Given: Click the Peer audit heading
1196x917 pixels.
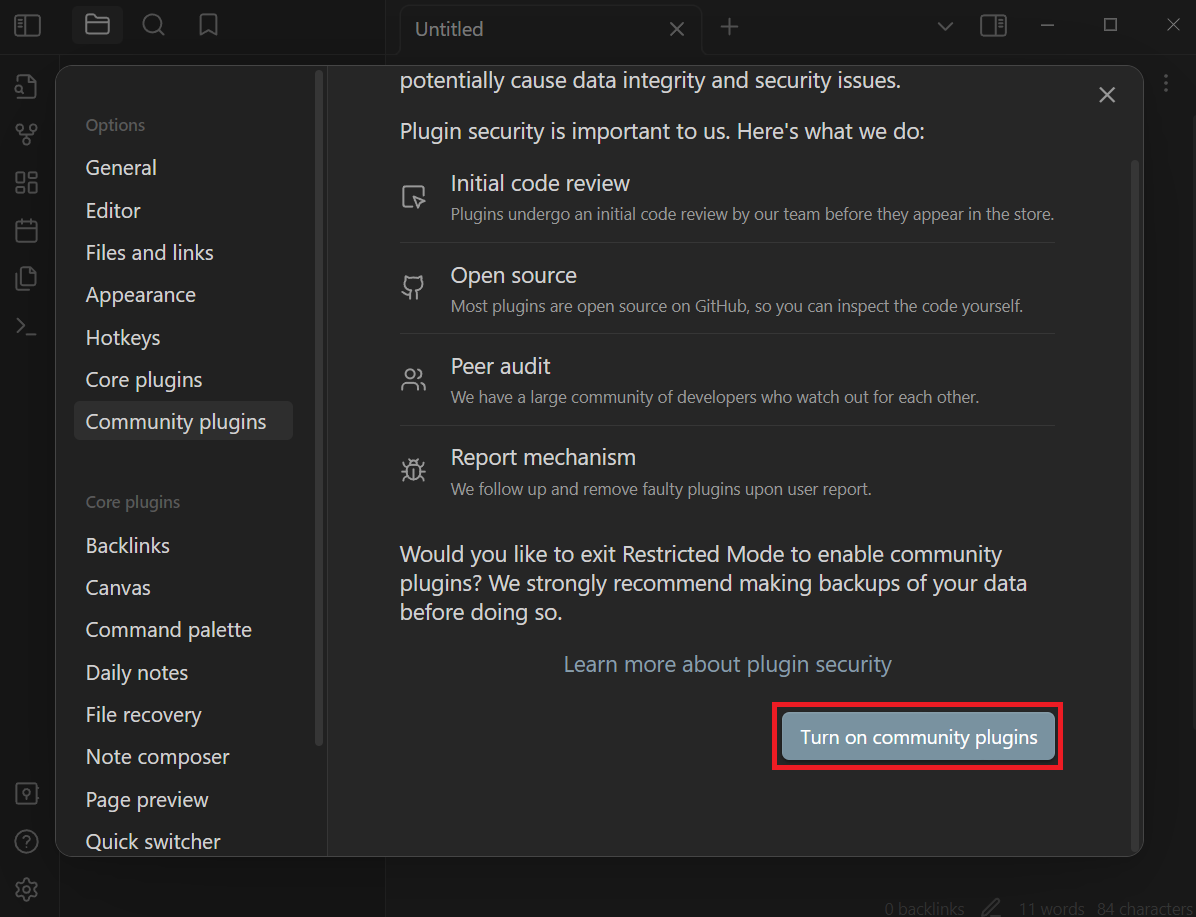Looking at the screenshot, I should (500, 366).
